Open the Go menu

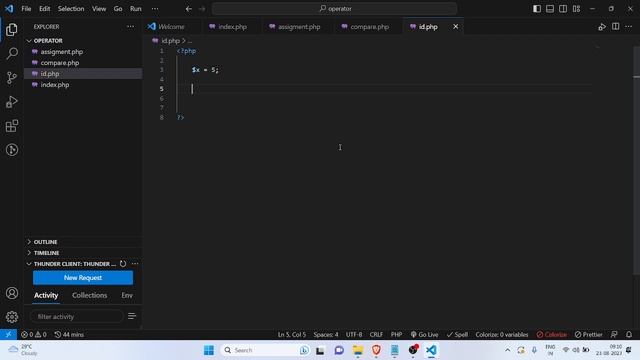(x=118, y=9)
